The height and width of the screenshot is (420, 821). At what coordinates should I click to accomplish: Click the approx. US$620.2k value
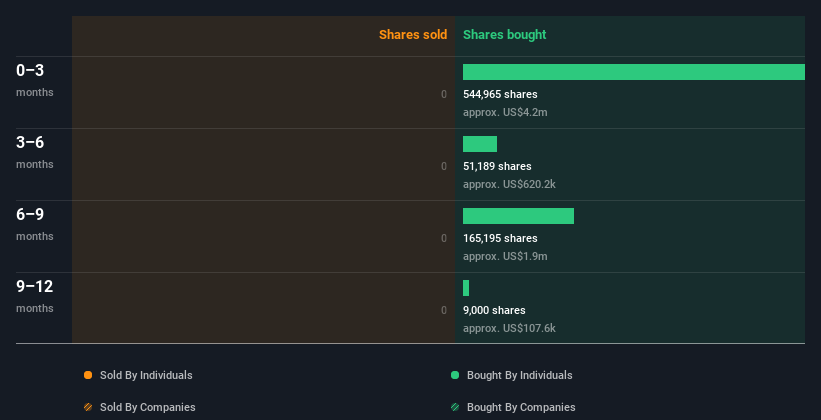click(x=509, y=184)
